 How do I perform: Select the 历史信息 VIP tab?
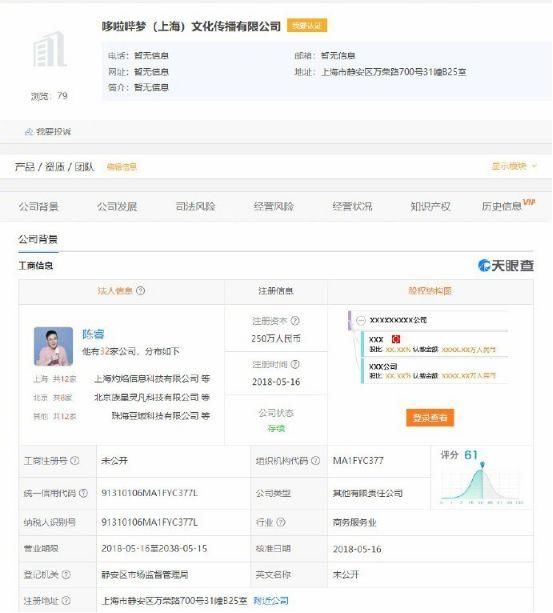(x=508, y=205)
